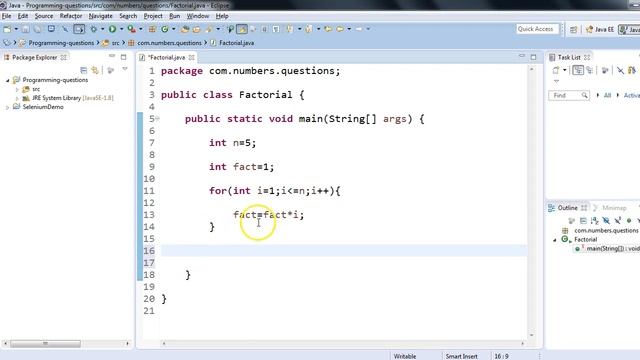The width and height of the screenshot is (640, 360).
Task: Collapse Factorial class in Outline
Action: pos(555,240)
